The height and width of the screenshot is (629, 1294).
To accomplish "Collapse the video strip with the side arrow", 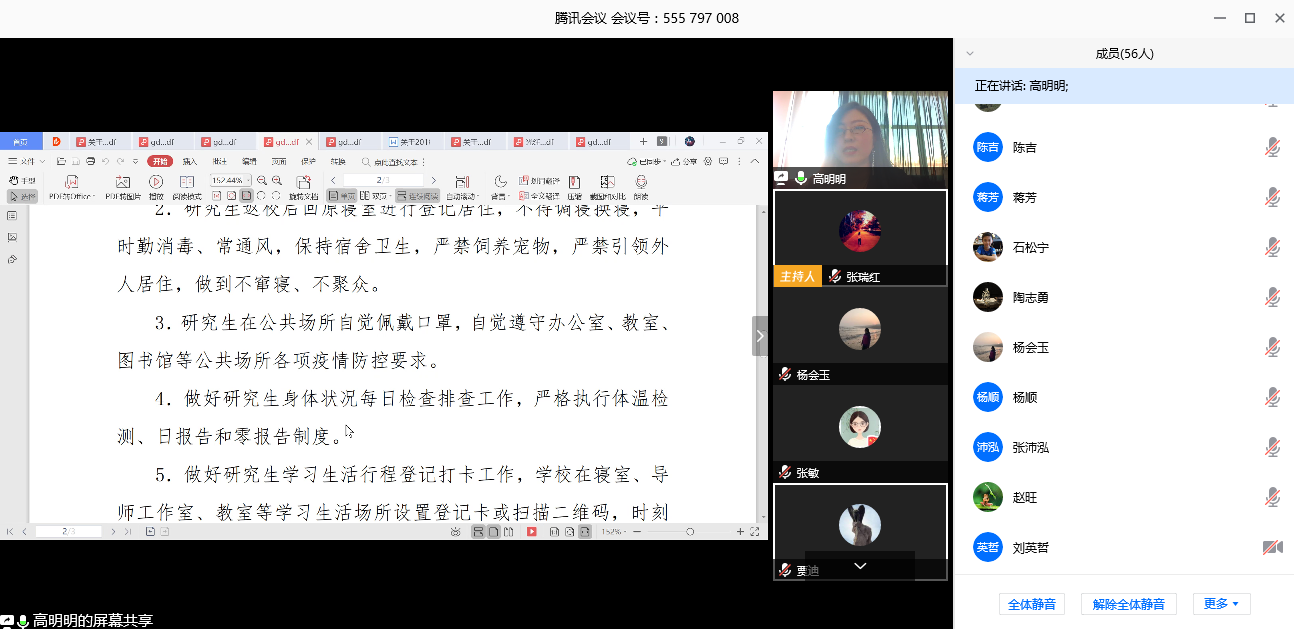I will [x=760, y=336].
